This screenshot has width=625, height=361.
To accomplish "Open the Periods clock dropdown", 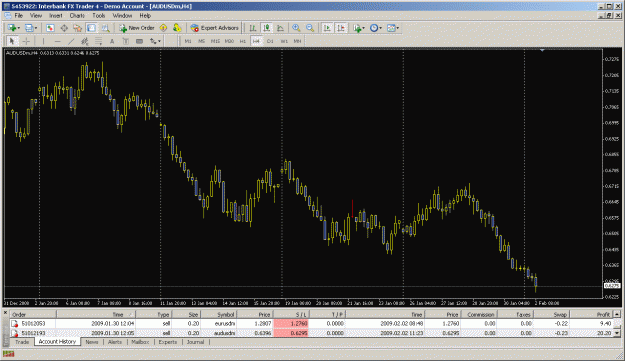I will coord(375,28).
